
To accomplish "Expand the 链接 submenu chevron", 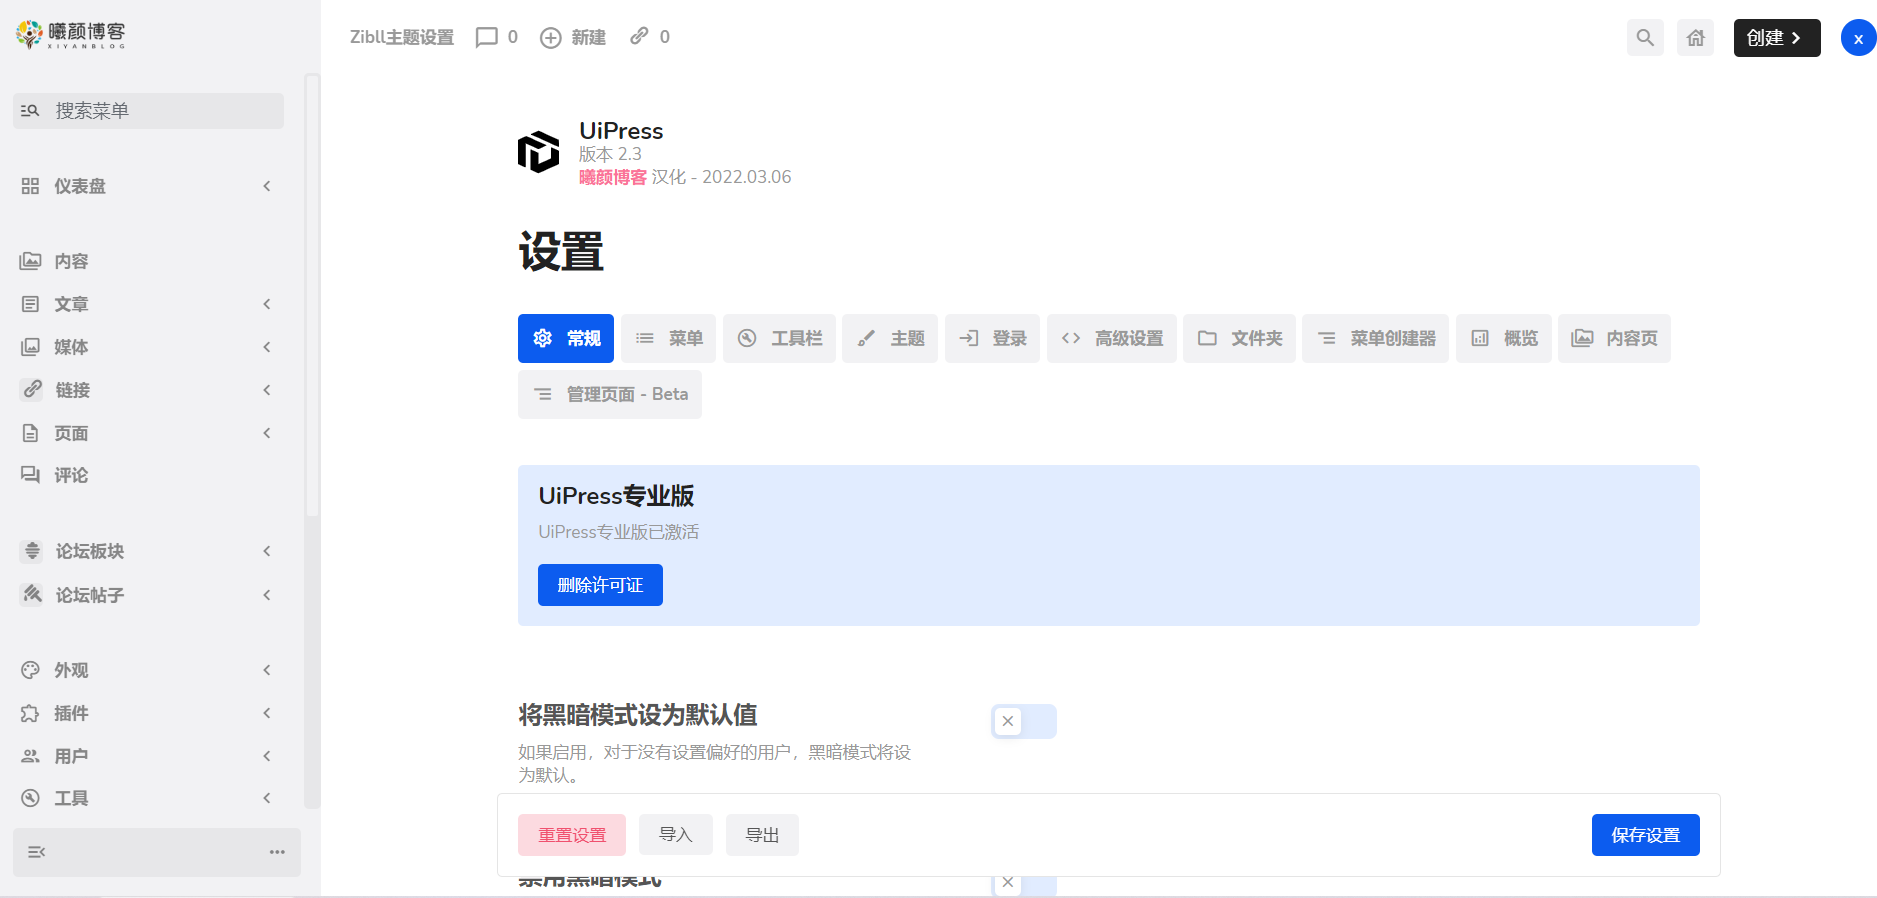I will click(x=267, y=390).
